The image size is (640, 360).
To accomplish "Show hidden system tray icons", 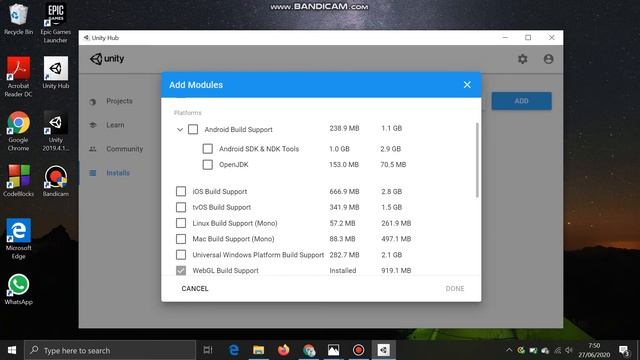I will pyautogui.click(x=509, y=350).
